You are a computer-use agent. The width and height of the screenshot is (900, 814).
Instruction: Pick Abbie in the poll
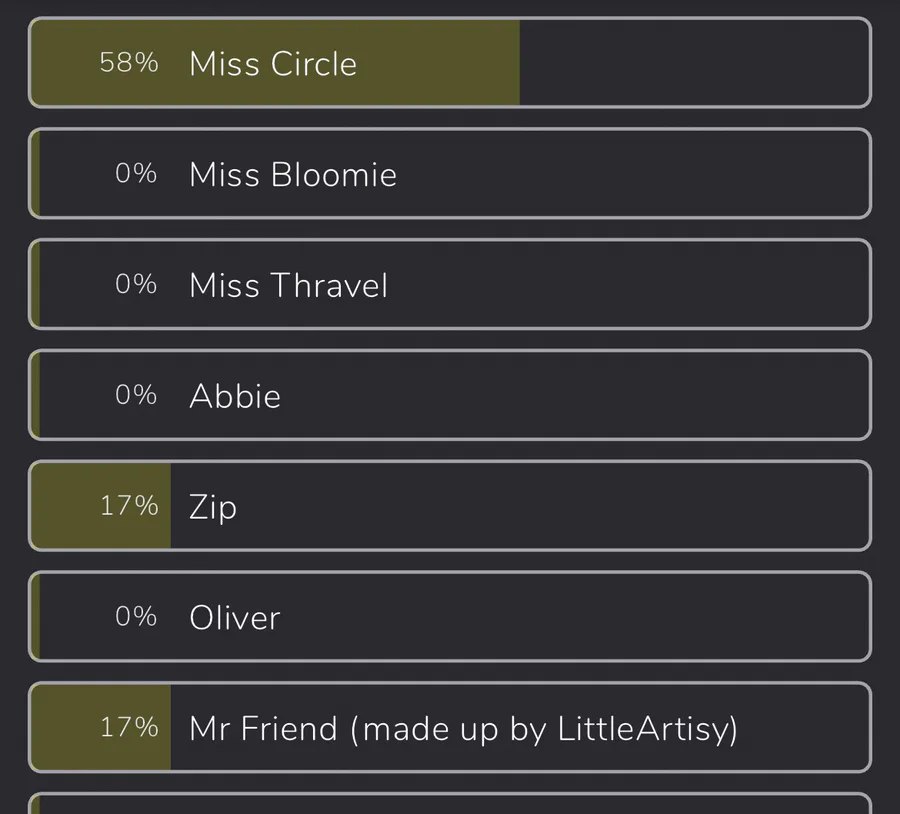pyautogui.click(x=450, y=395)
